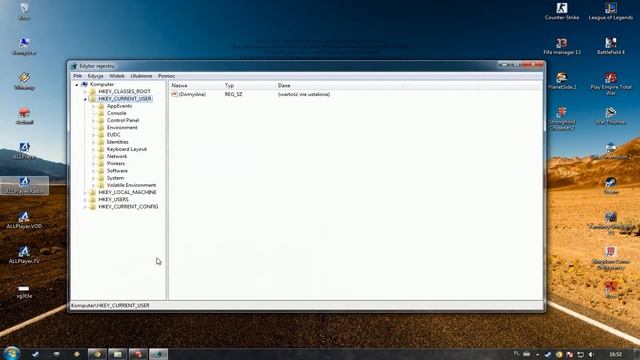
Task: Click the taskbar clock showing 16:52
Action: (615, 354)
